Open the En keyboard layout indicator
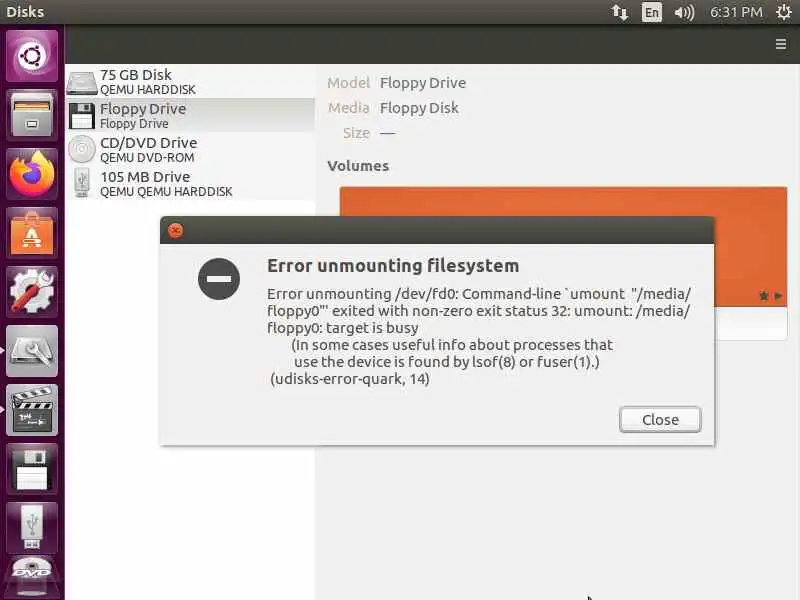The width and height of the screenshot is (800, 600). pyautogui.click(x=652, y=12)
